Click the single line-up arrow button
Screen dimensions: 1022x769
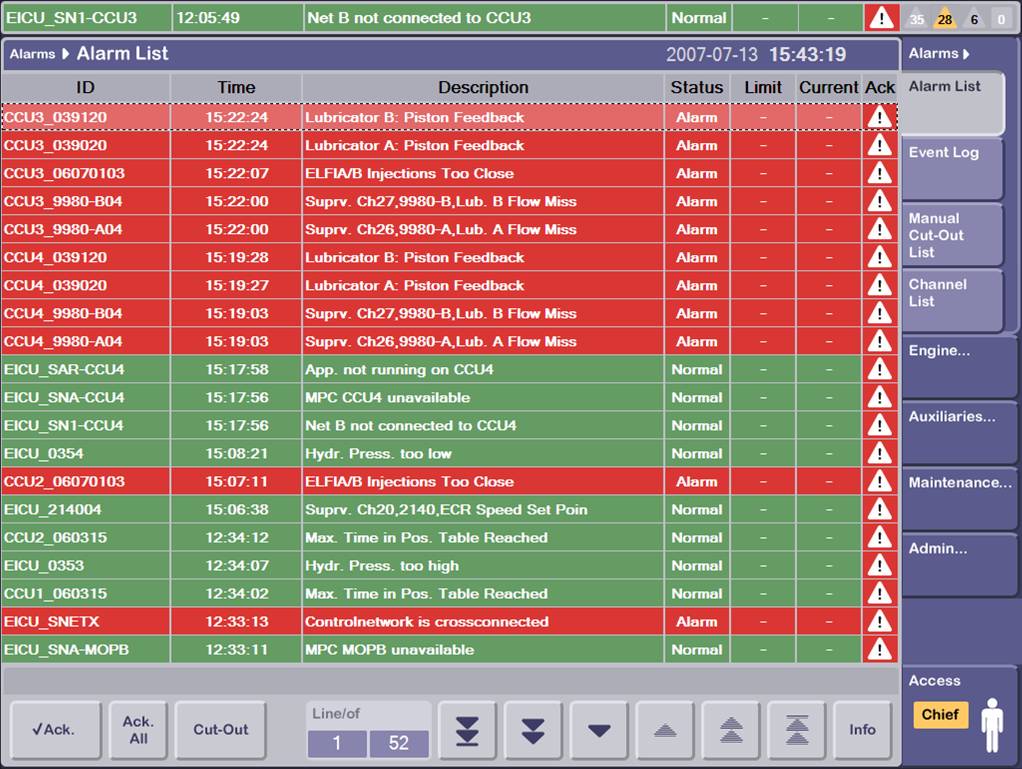pyautogui.click(x=665, y=730)
